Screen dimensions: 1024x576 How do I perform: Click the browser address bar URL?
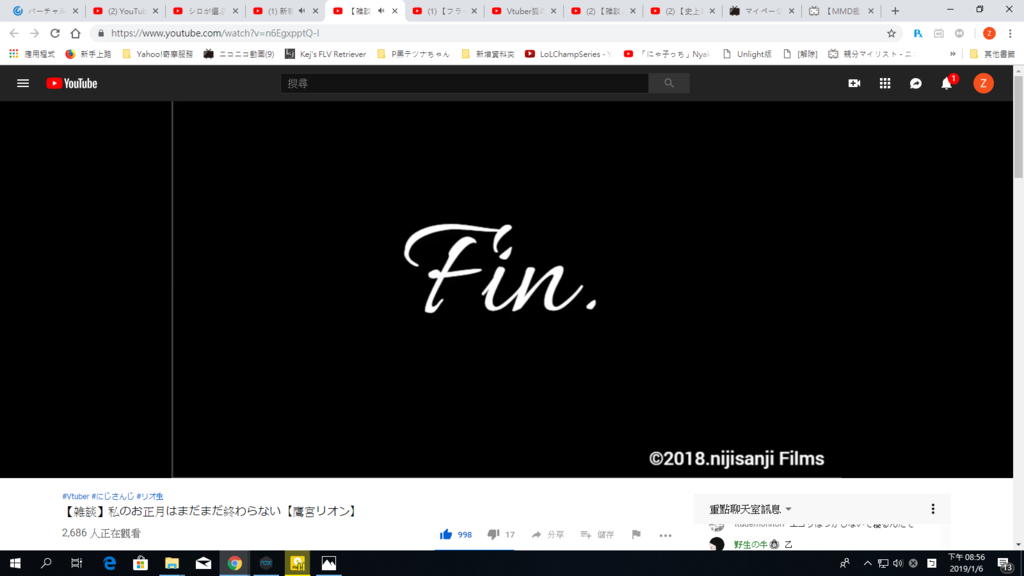pyautogui.click(x=215, y=33)
